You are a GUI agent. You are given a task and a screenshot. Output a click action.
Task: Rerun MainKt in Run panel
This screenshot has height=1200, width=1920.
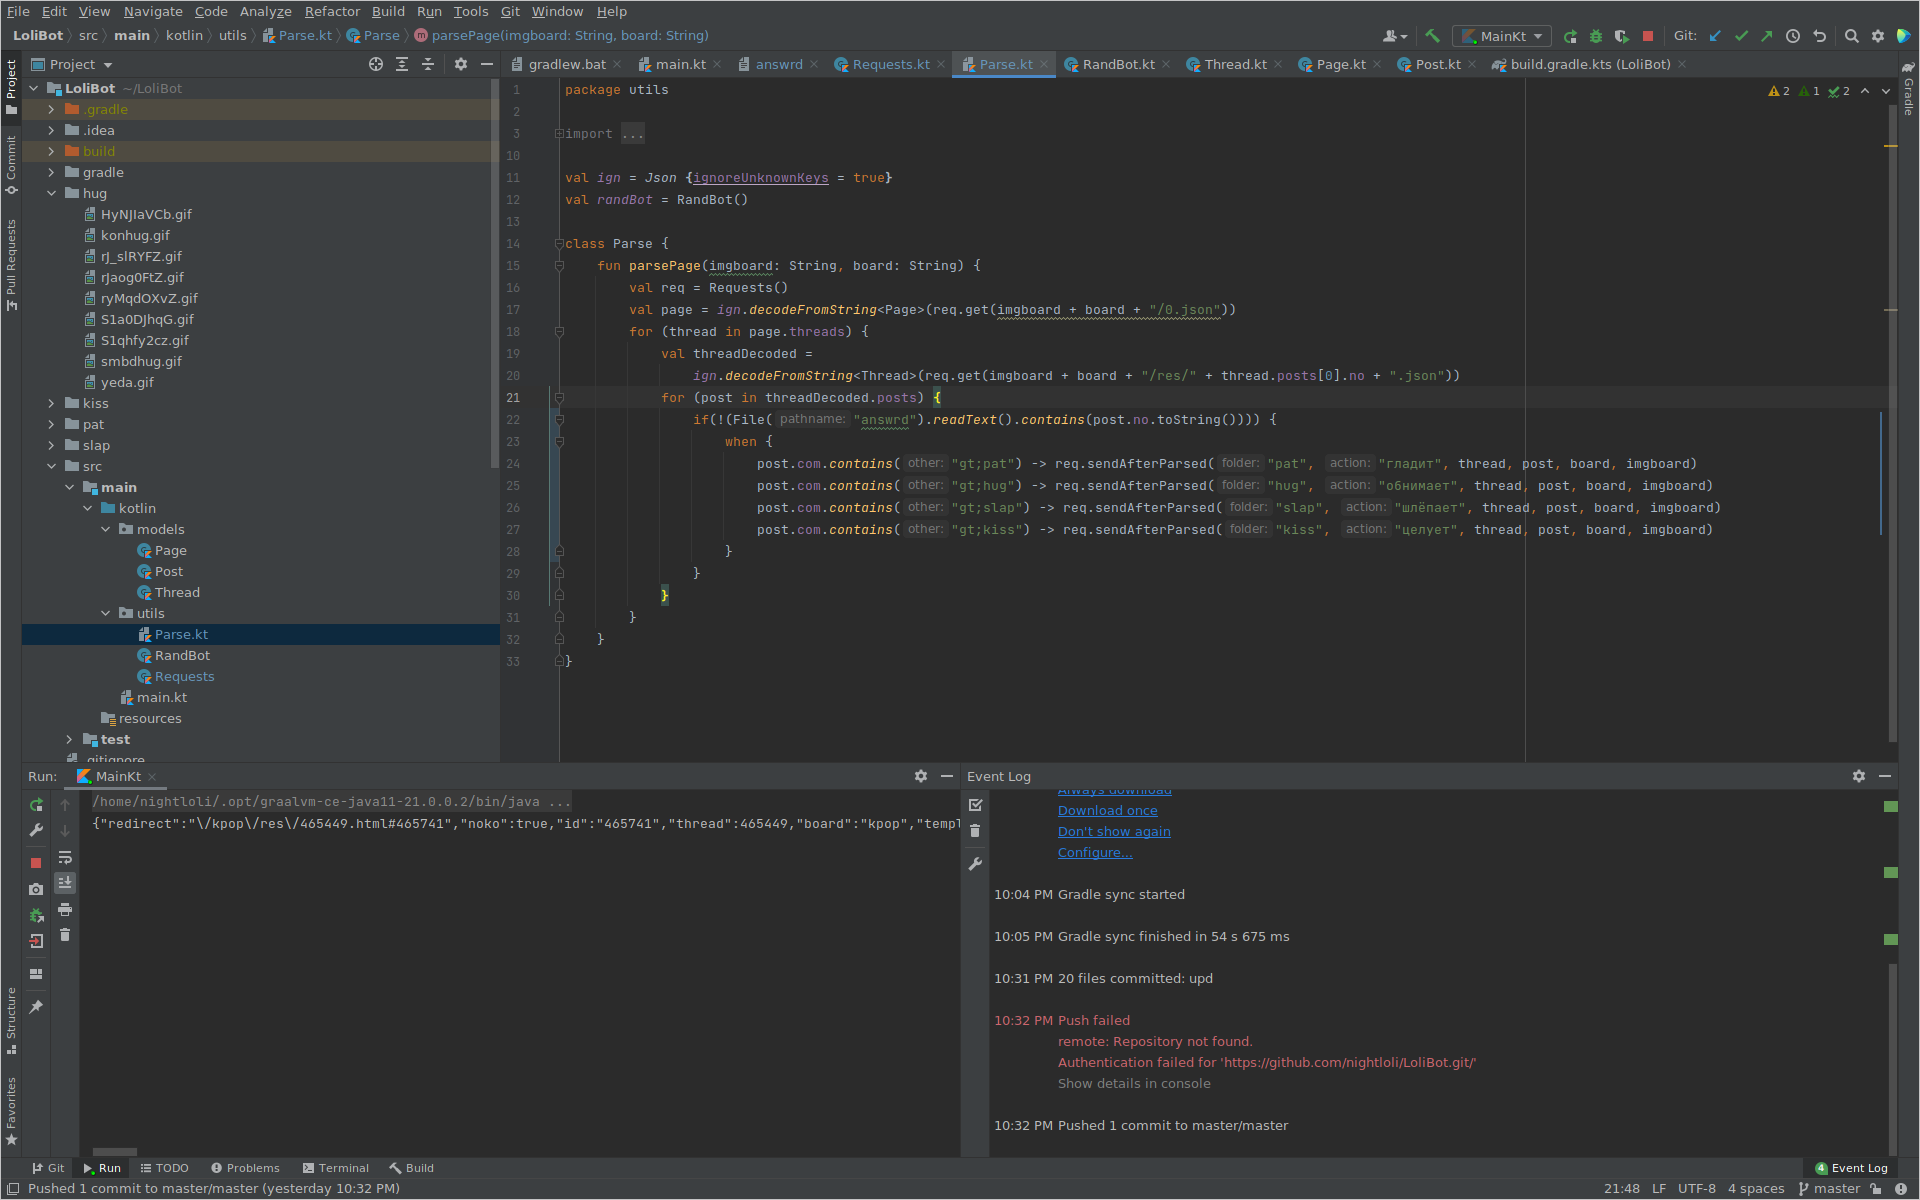pyautogui.click(x=36, y=805)
